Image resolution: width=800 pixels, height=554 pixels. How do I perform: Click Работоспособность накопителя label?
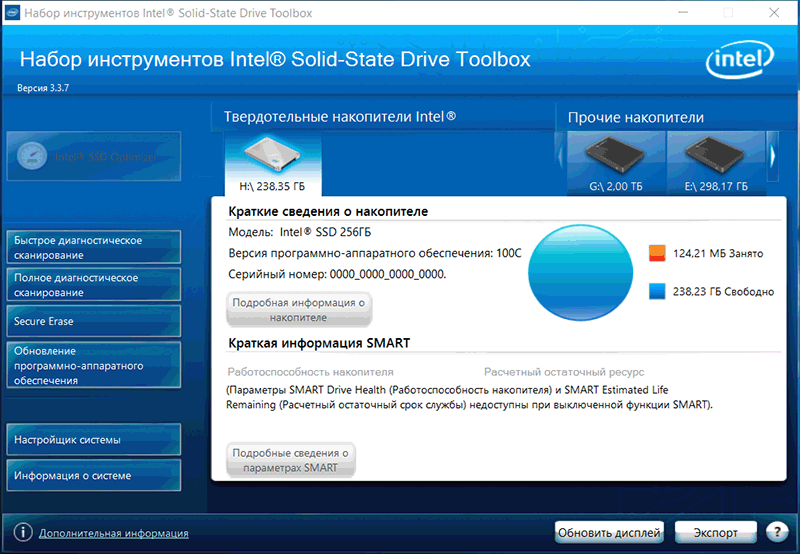[310, 372]
